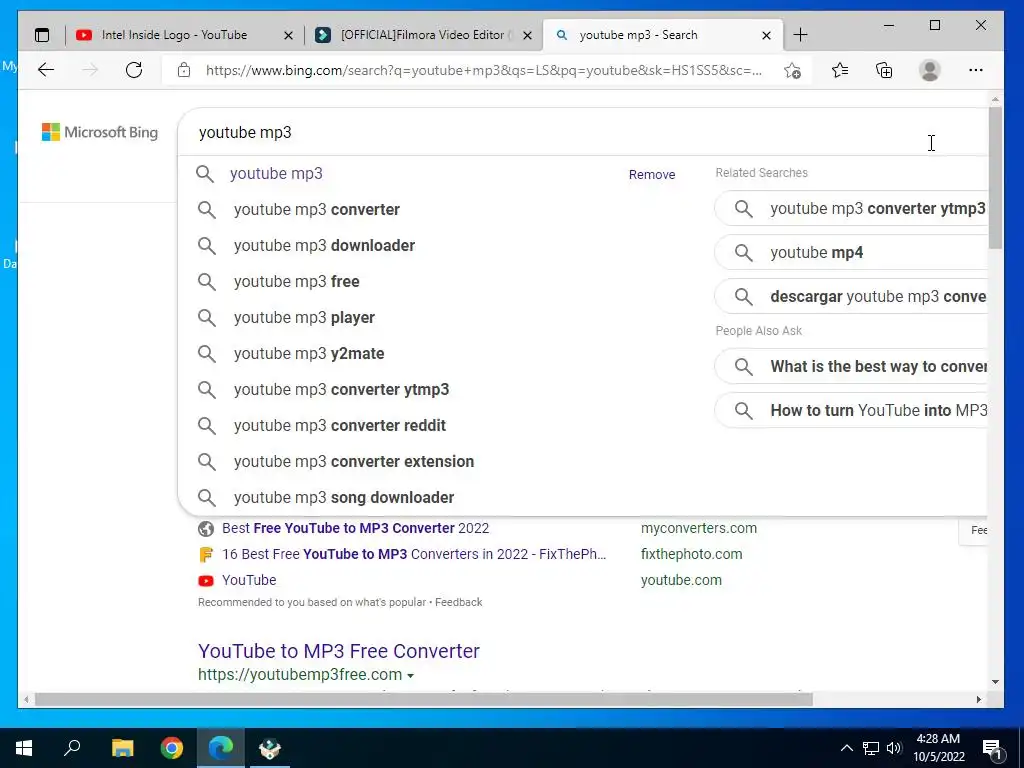
Task: Click the Microsoft Bing logo
Action: (x=100, y=133)
